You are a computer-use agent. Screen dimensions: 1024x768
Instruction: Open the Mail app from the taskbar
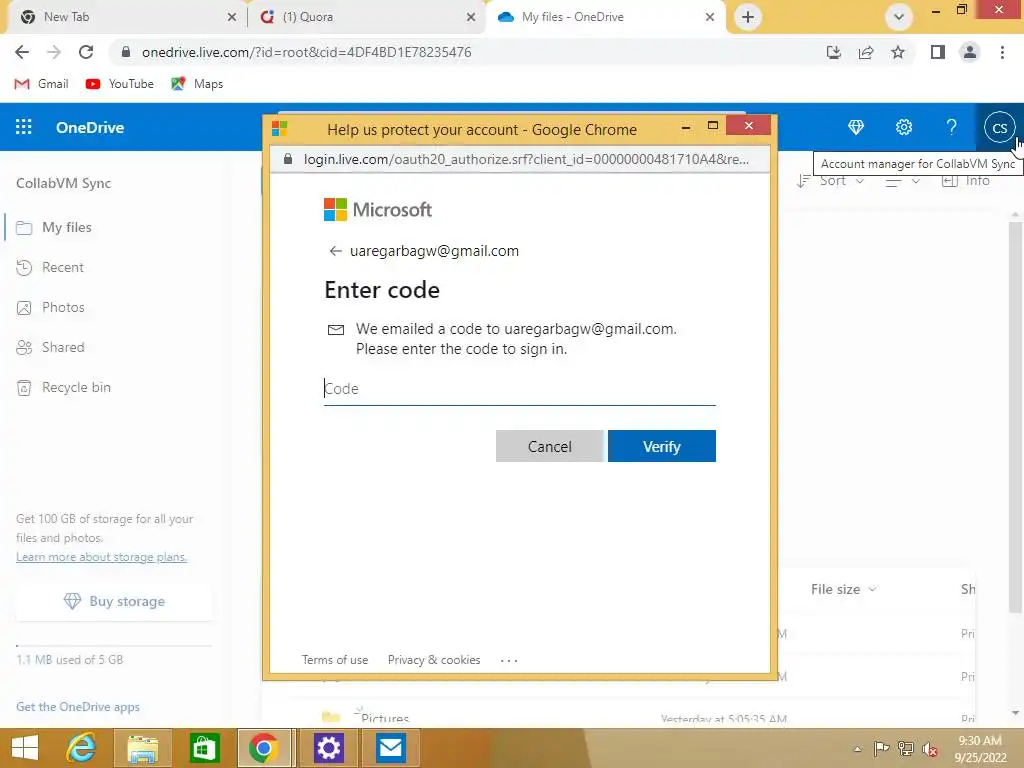pos(390,748)
